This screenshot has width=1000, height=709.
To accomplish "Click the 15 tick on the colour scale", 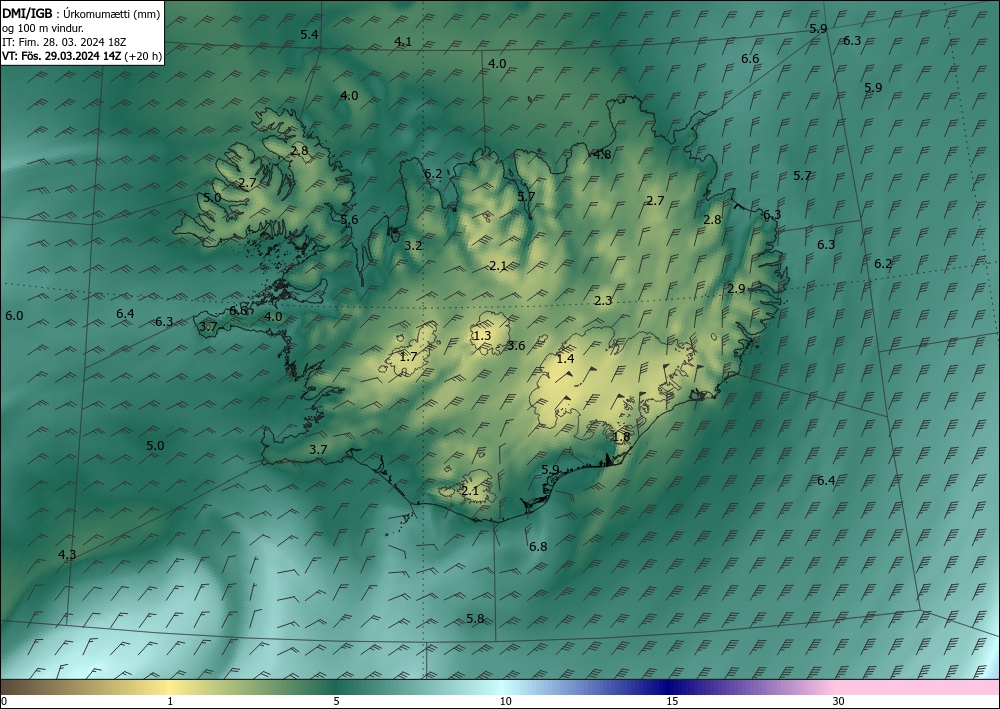I will 672,702.
